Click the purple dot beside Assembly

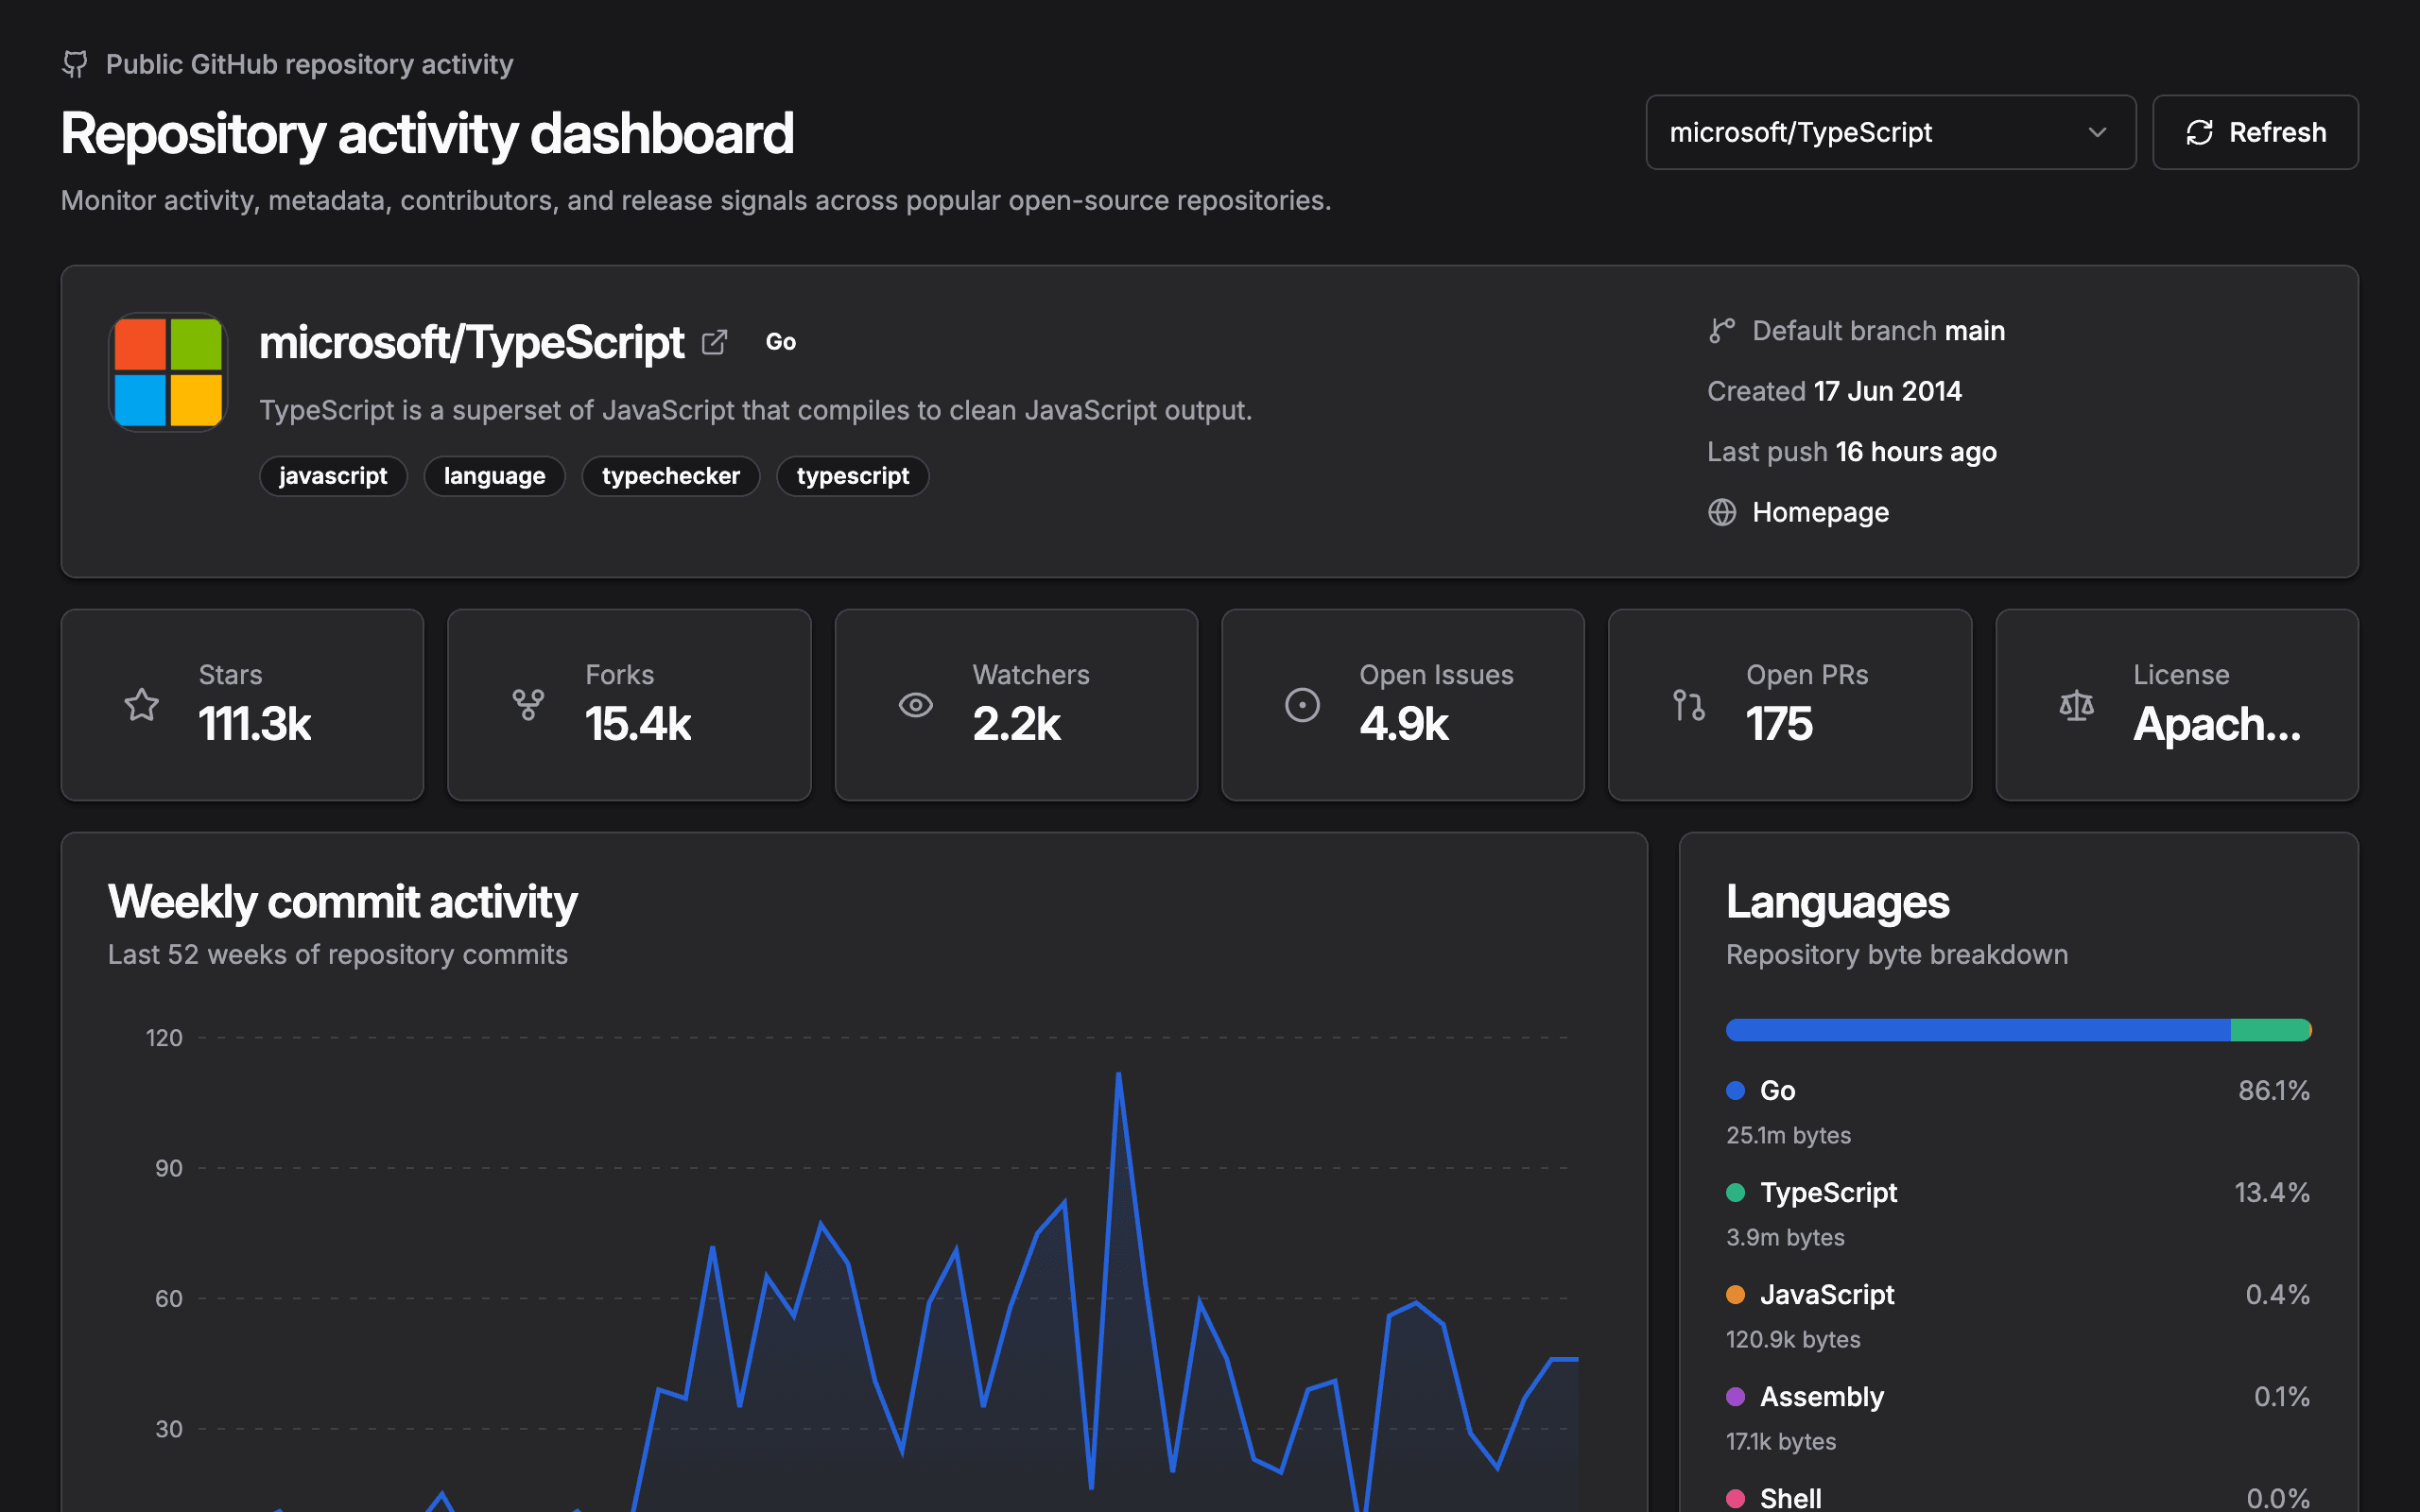pos(1736,1396)
